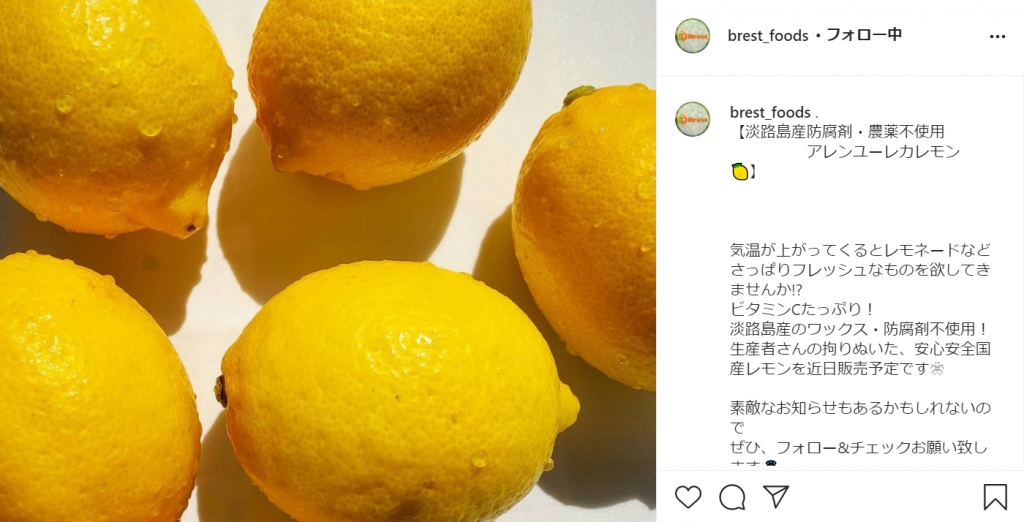This screenshot has width=1024, height=522.
Task: Click the 気温が上がってくると caption paragraph
Action: (x=860, y=269)
